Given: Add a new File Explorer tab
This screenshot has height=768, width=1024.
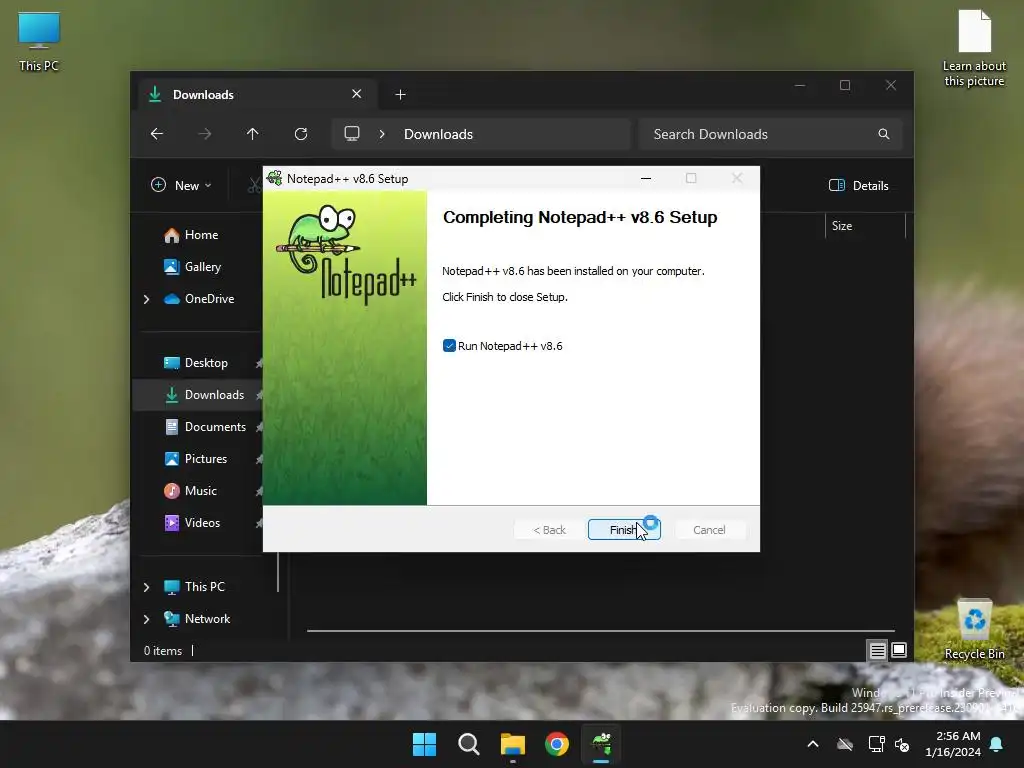Looking at the screenshot, I should point(400,95).
